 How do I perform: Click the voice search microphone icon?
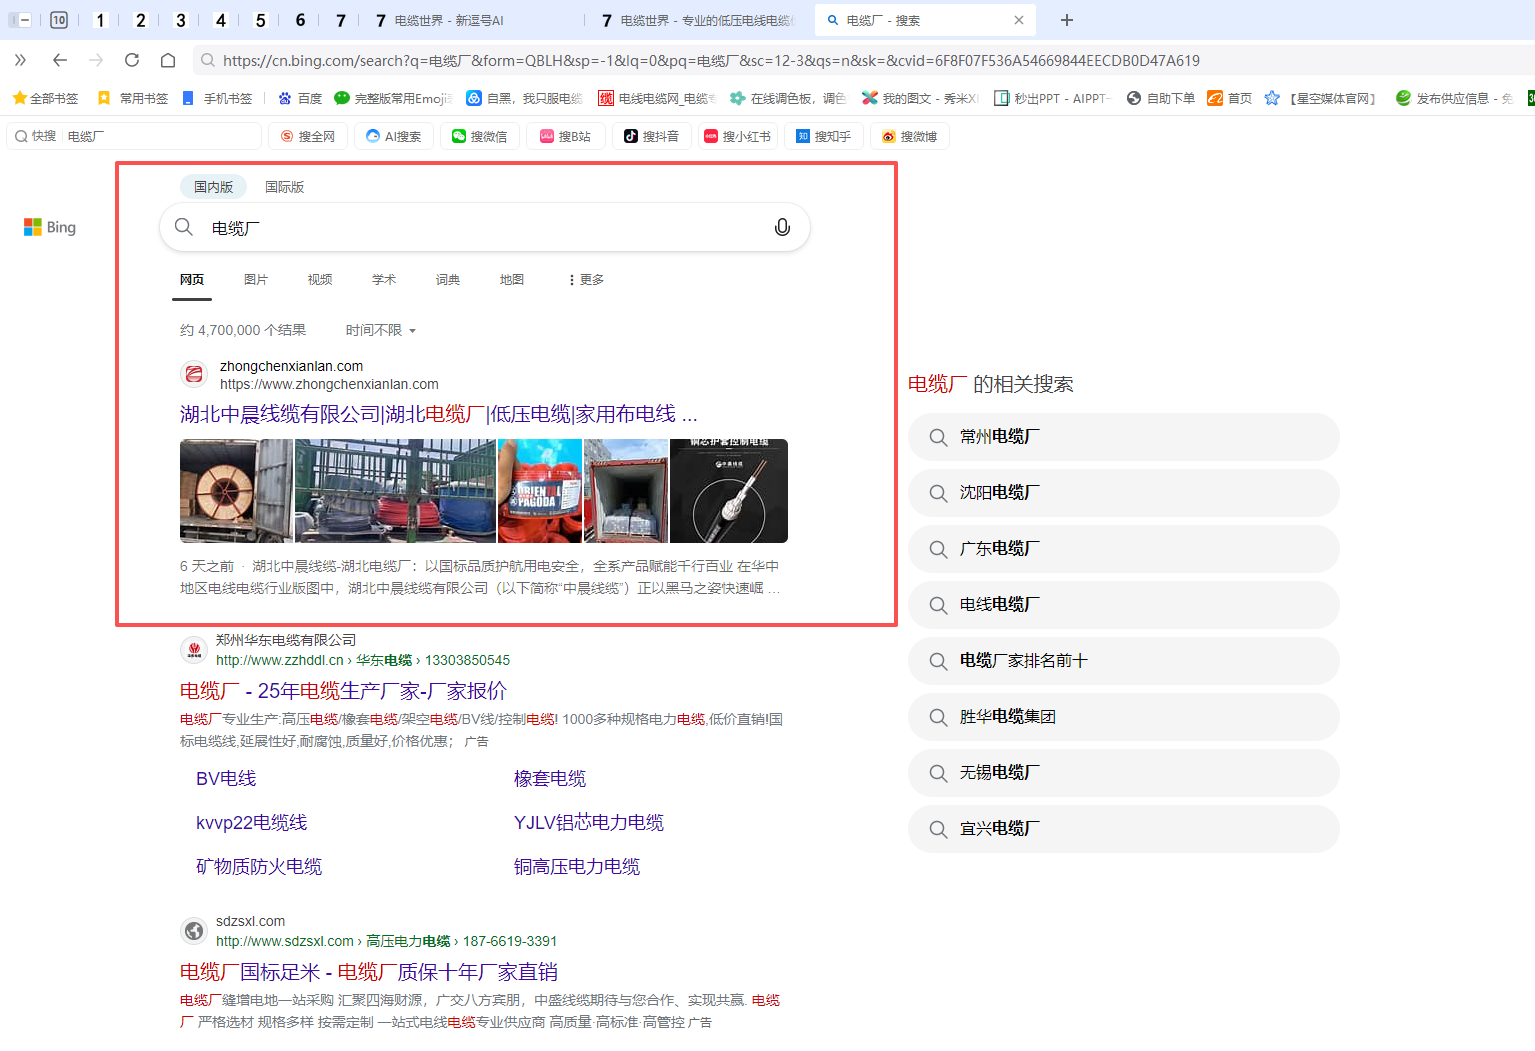(x=782, y=227)
